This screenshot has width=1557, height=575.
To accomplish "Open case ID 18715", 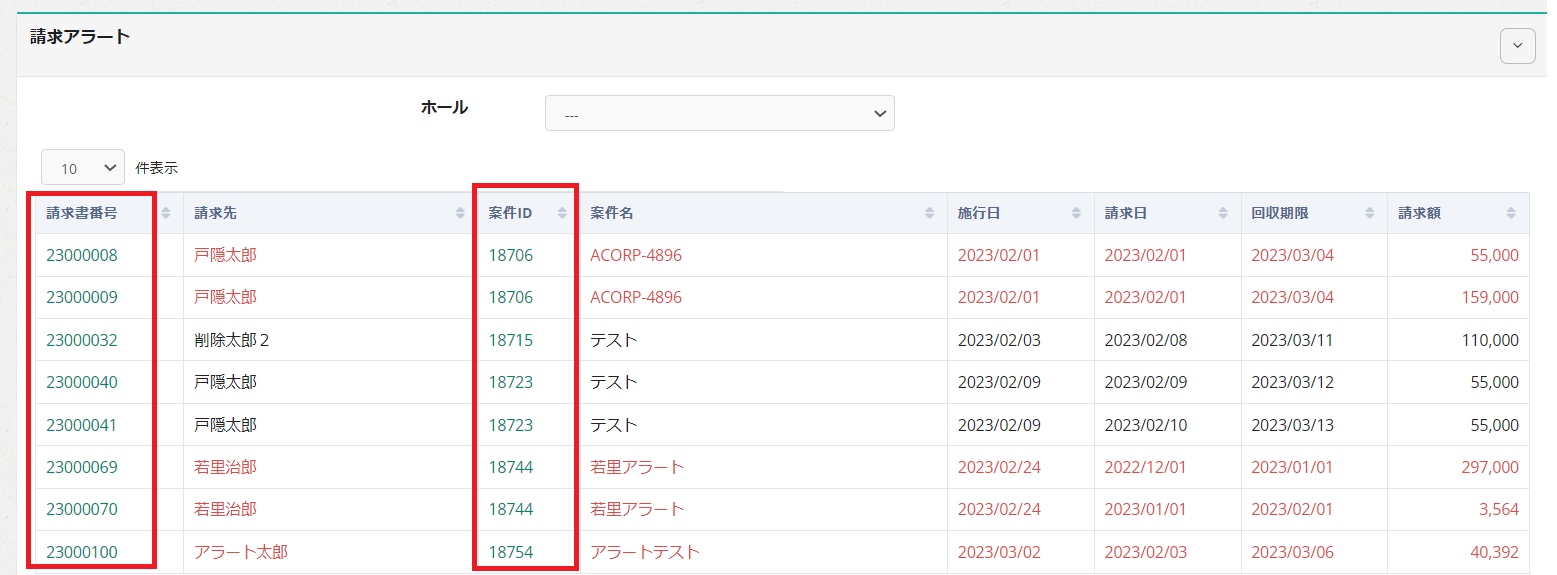I will click(511, 340).
